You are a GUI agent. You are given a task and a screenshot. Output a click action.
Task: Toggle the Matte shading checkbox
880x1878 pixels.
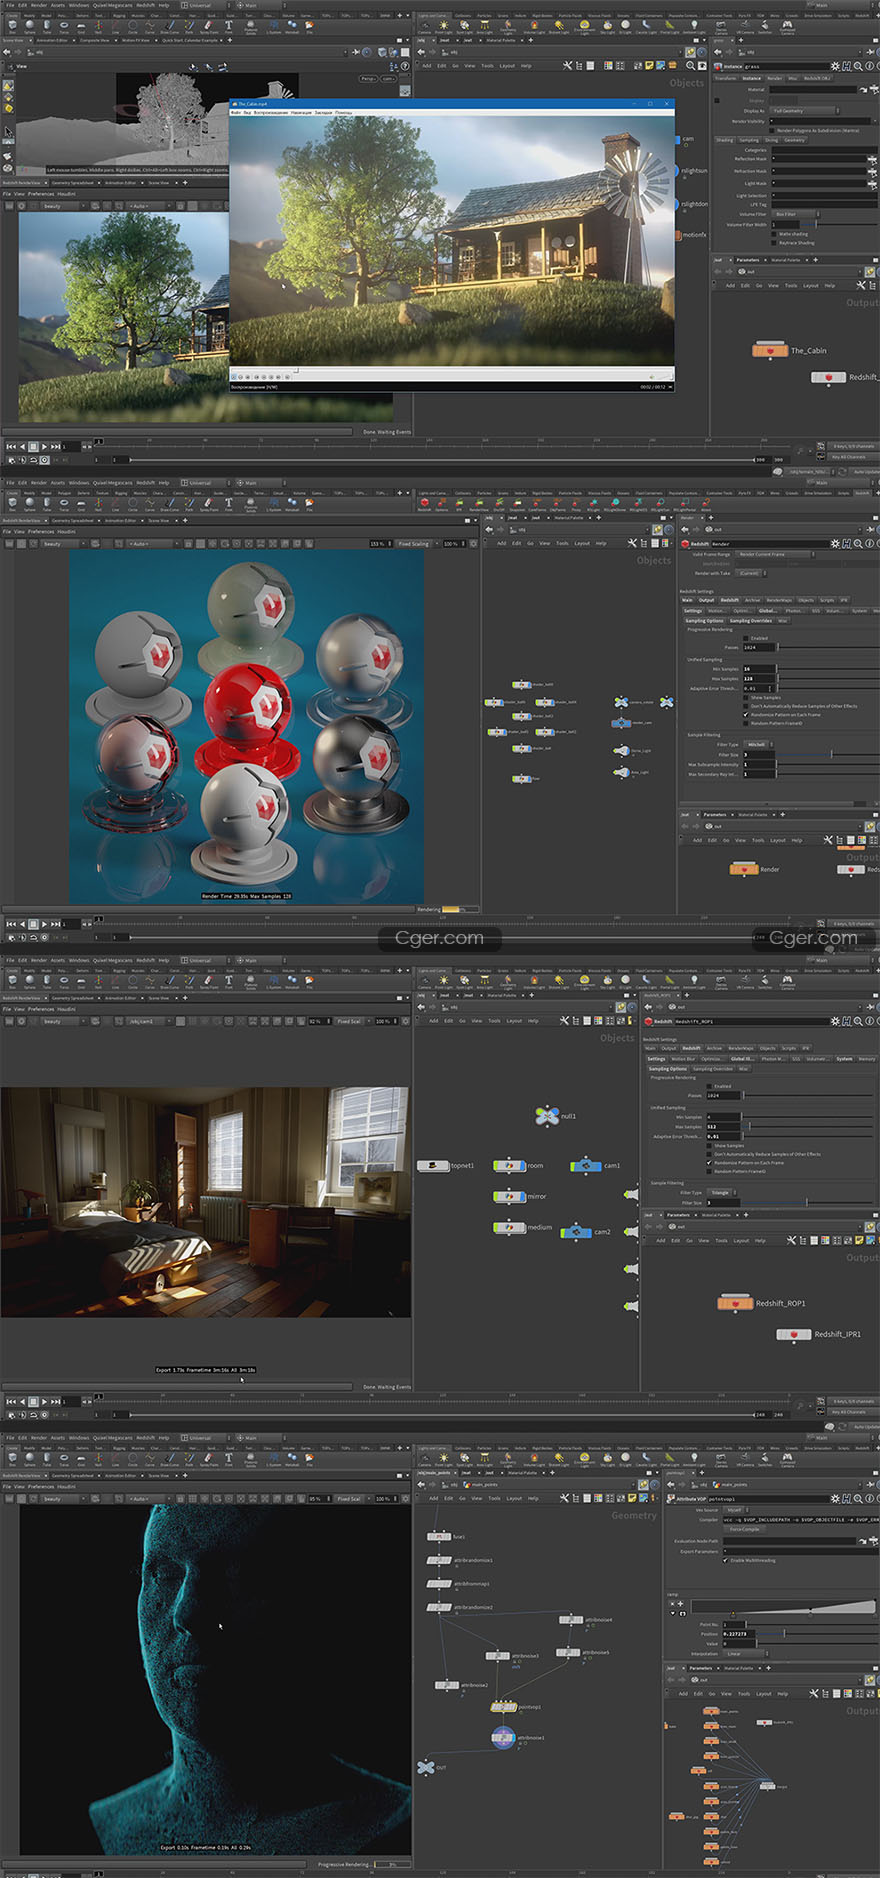coord(774,234)
